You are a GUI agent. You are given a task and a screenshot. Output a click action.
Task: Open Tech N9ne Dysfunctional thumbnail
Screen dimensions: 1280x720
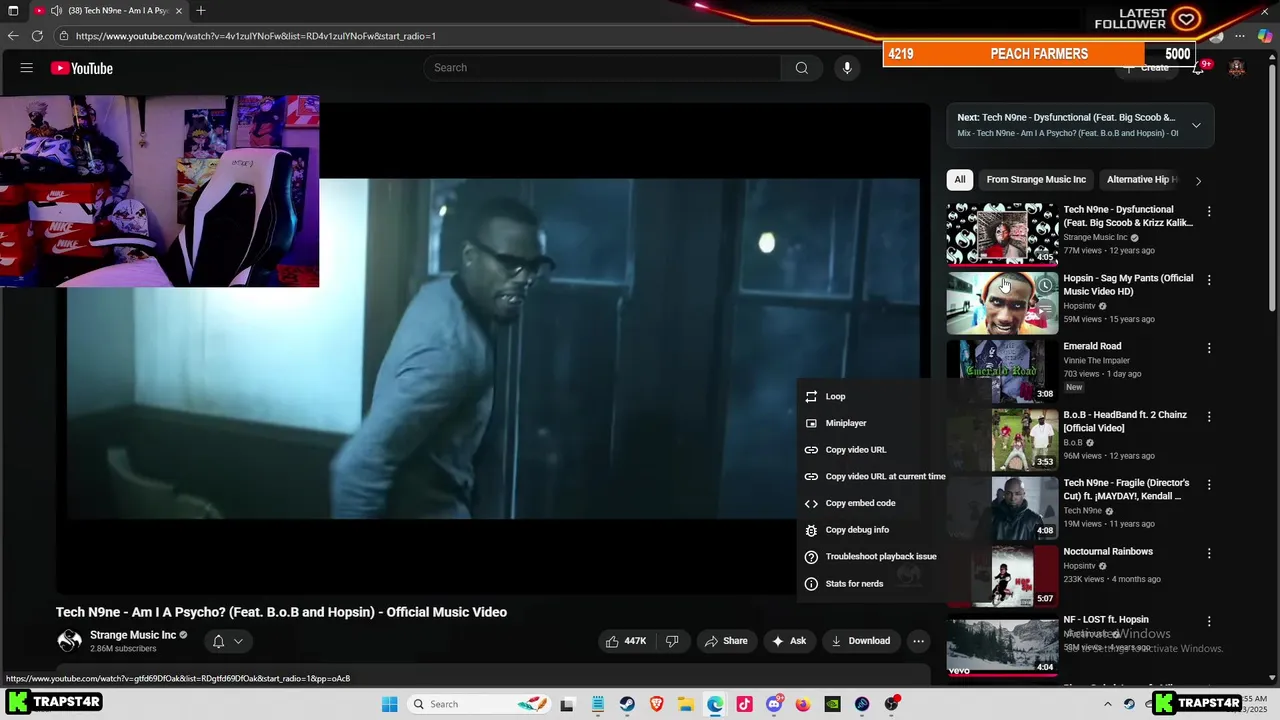1002,234
